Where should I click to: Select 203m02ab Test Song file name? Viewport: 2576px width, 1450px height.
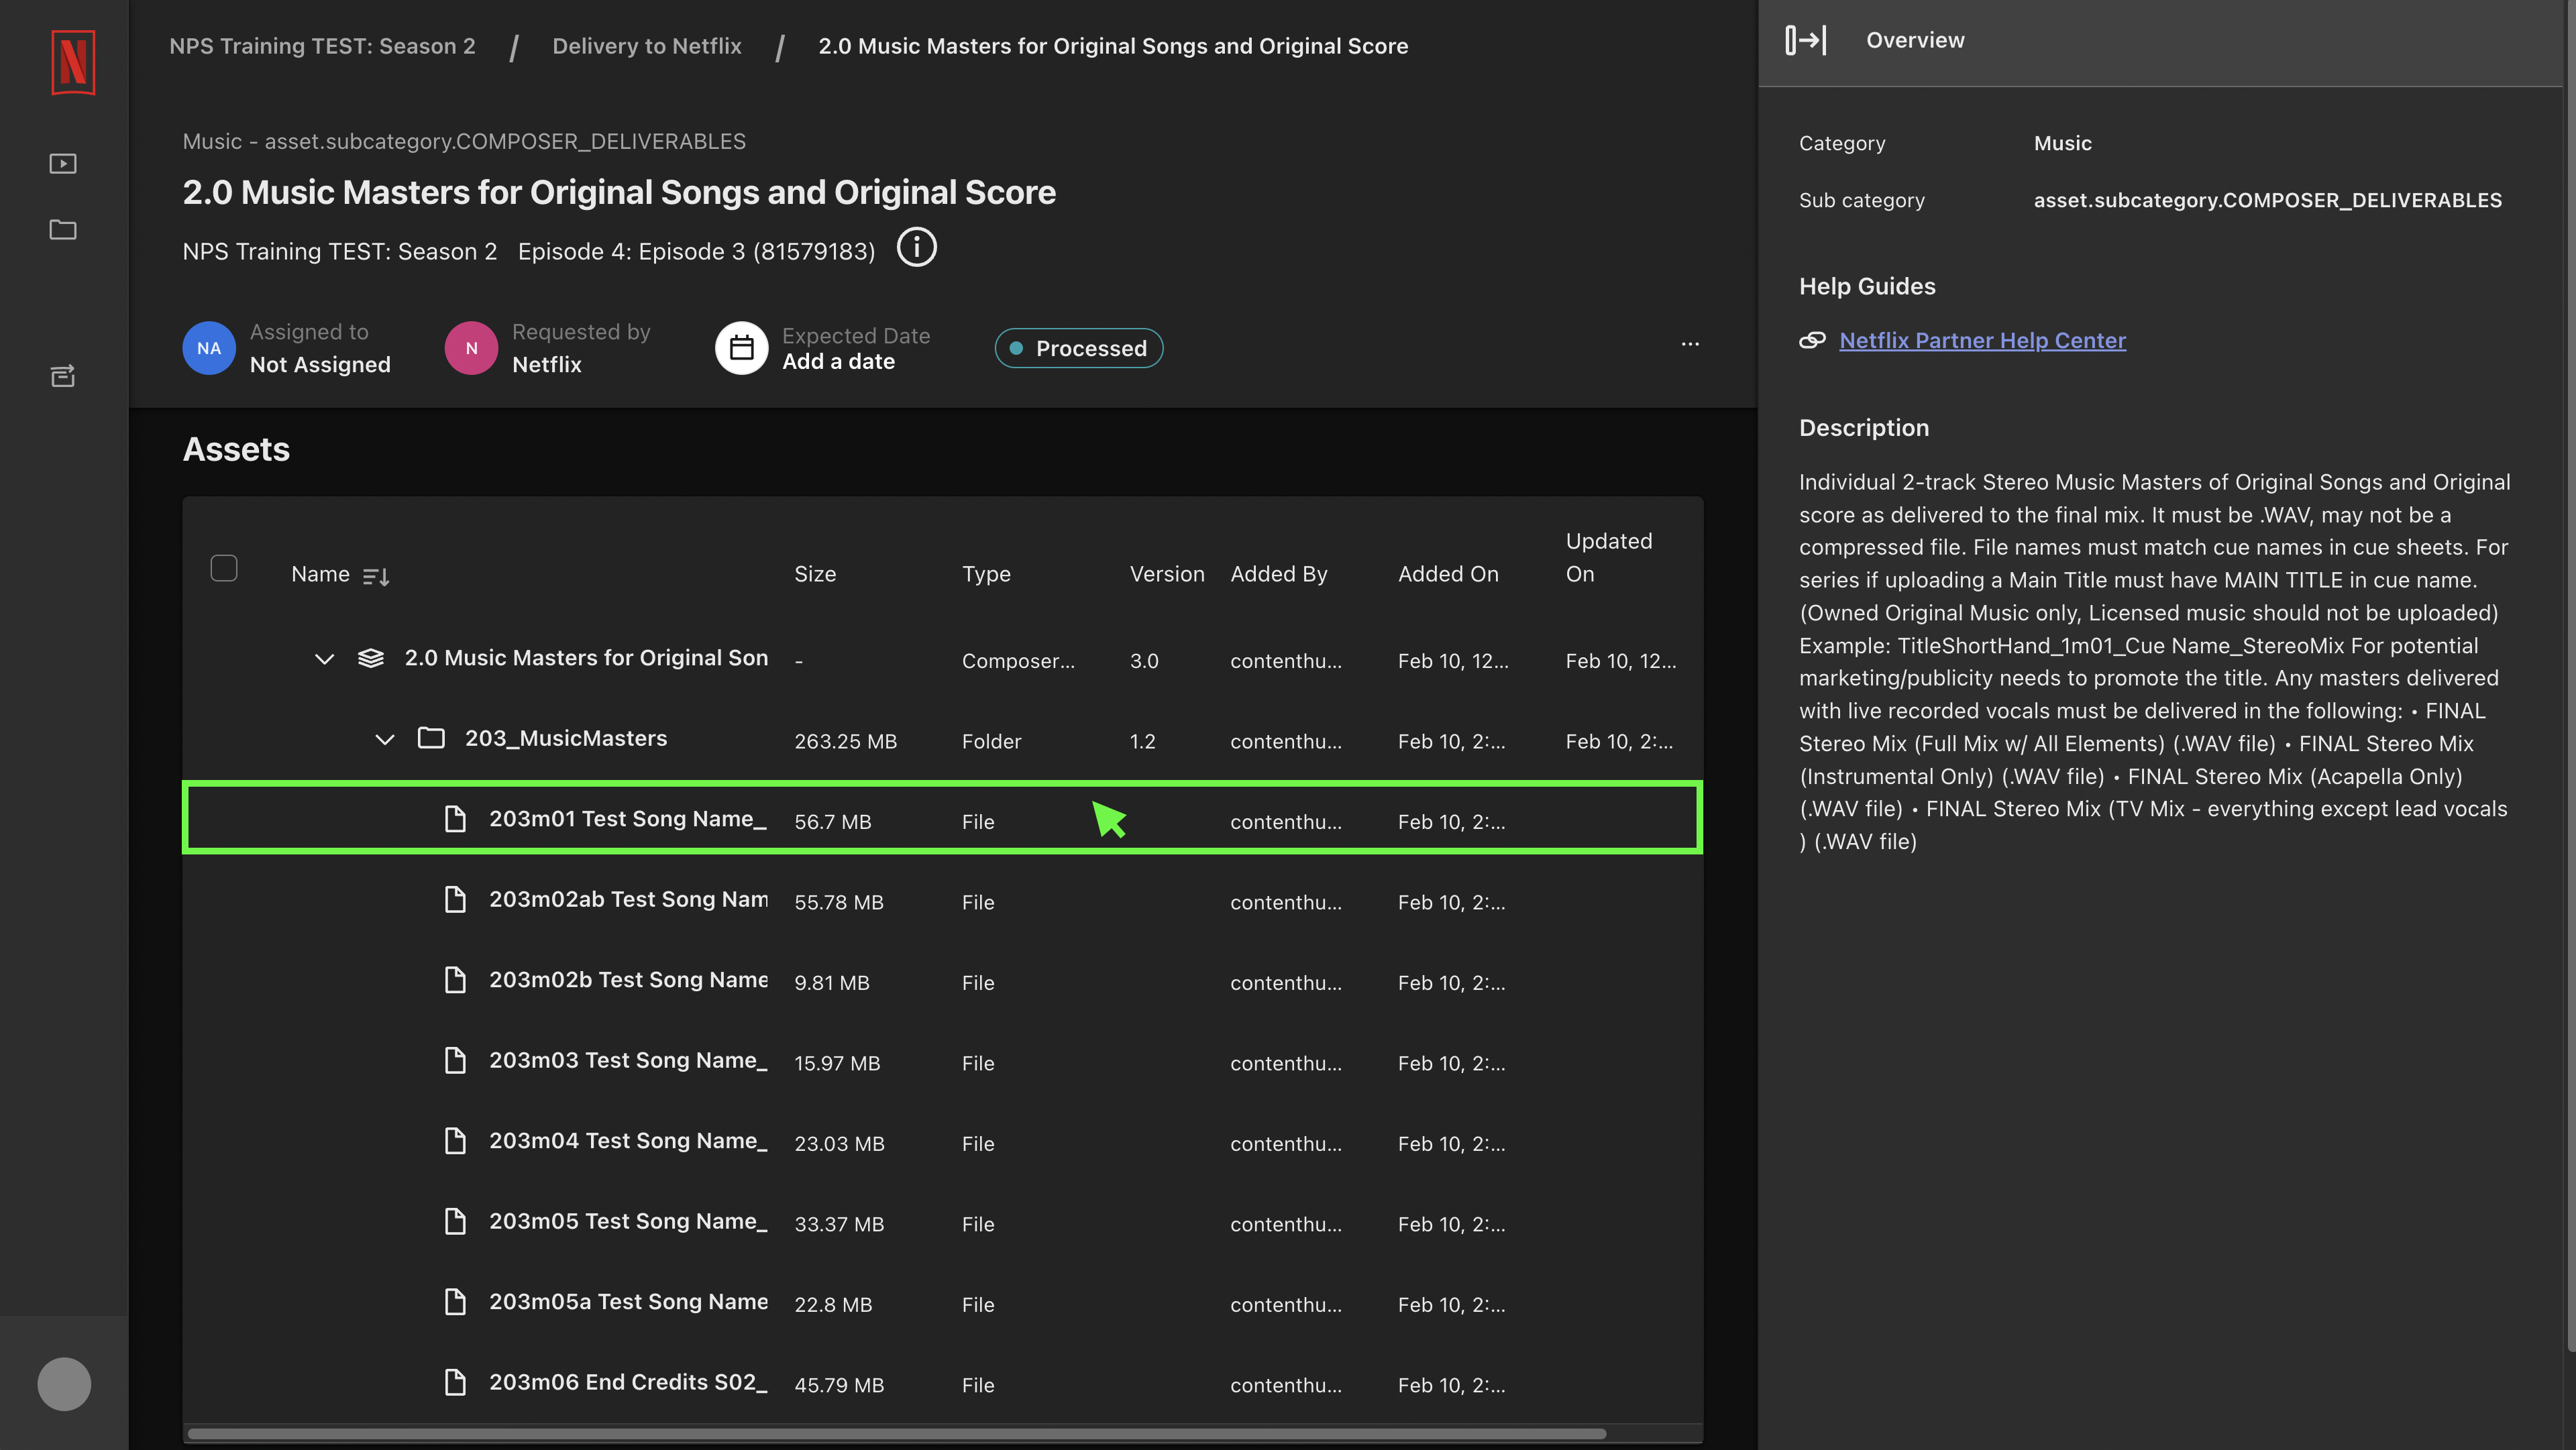pos(629,899)
